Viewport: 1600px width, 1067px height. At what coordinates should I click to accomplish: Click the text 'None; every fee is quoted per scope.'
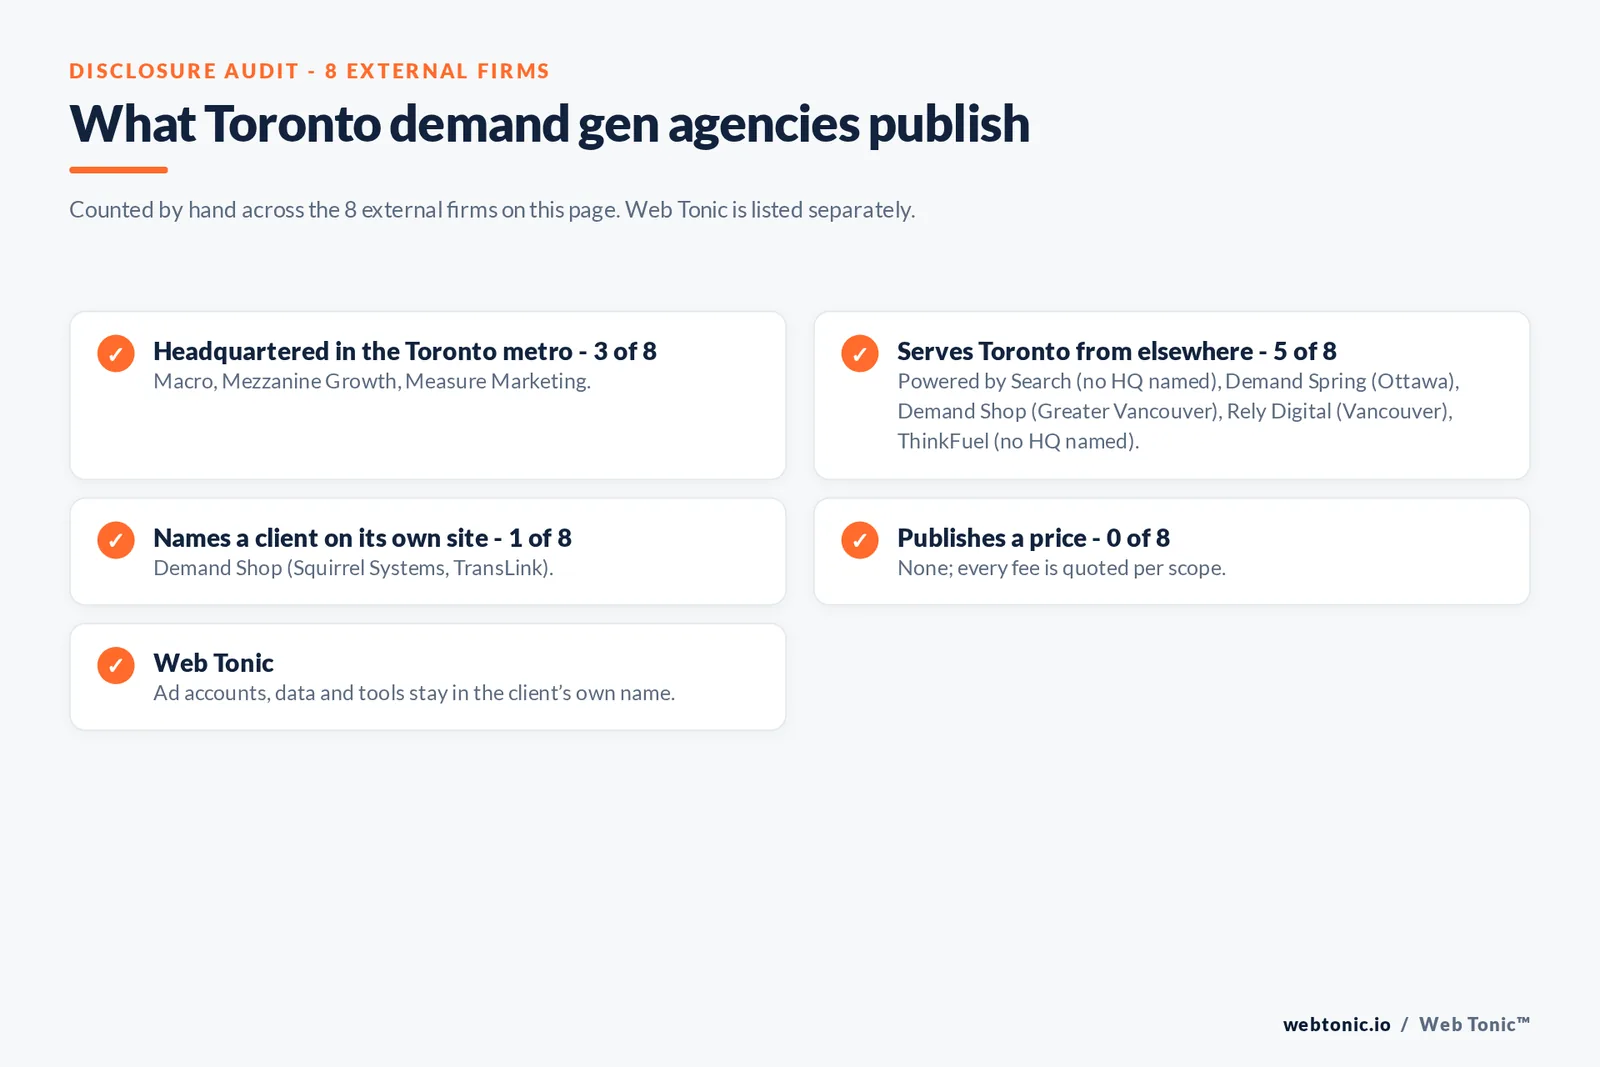(1061, 568)
